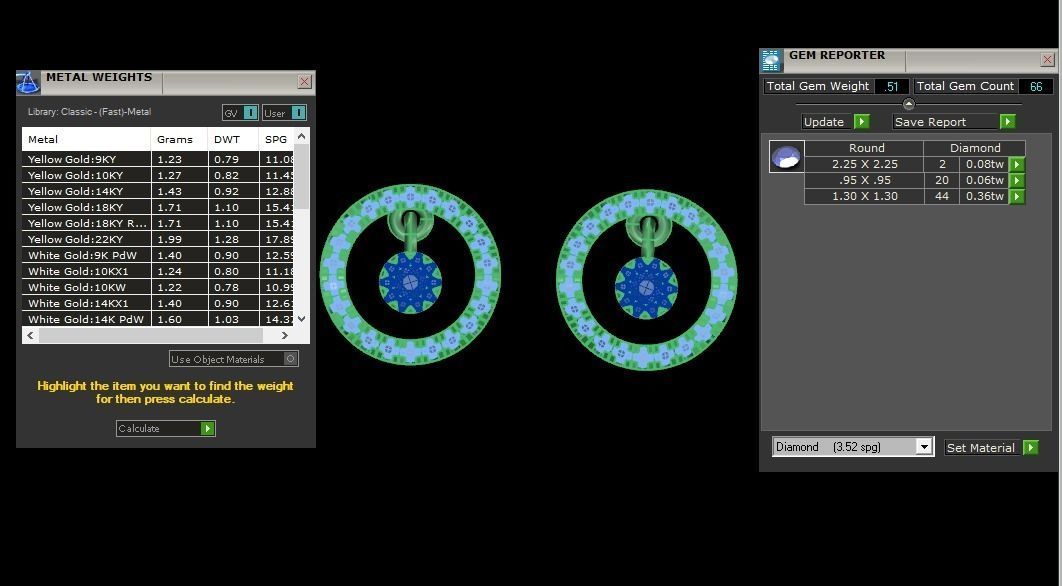This screenshot has height=586, width=1062.
Task: Click the Round shape column header
Action: tap(864, 148)
